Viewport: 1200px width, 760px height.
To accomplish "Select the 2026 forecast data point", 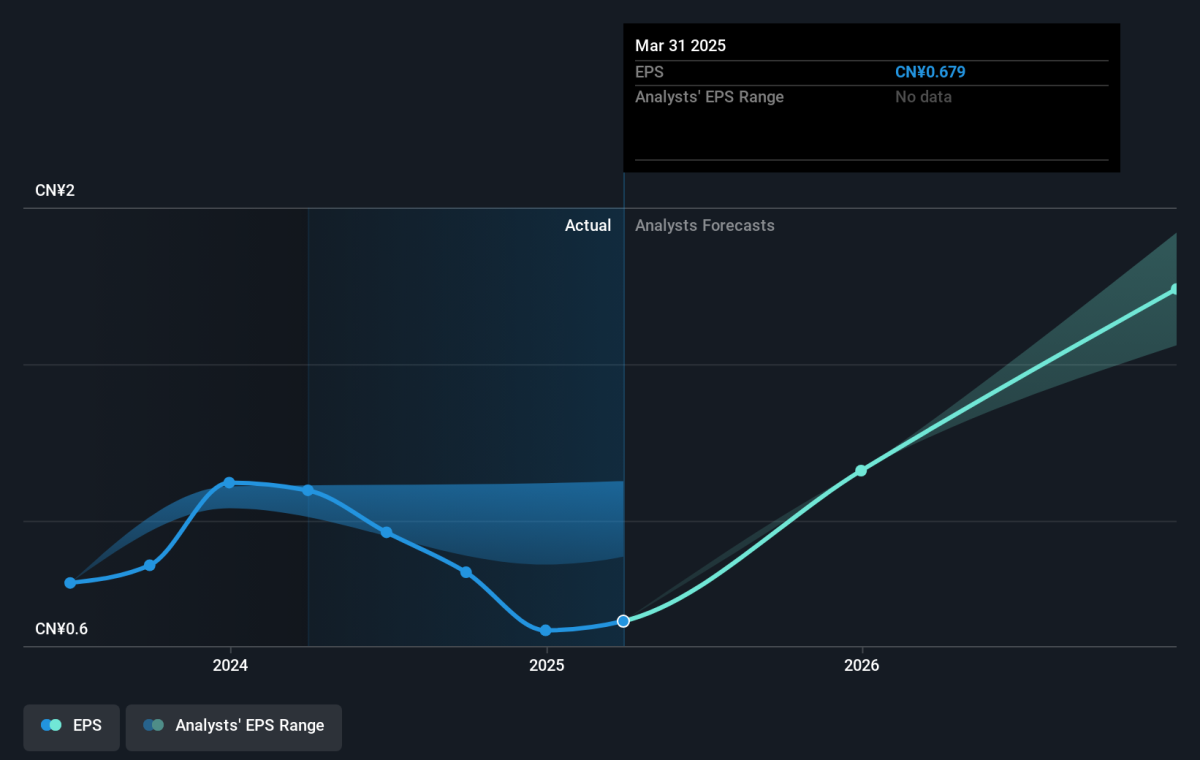I will click(x=861, y=470).
